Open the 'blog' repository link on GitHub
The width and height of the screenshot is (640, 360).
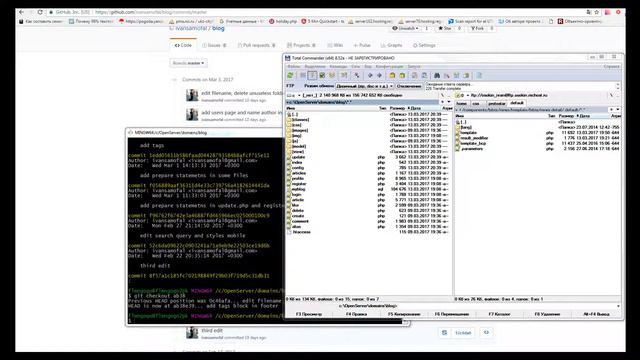[x=218, y=28]
